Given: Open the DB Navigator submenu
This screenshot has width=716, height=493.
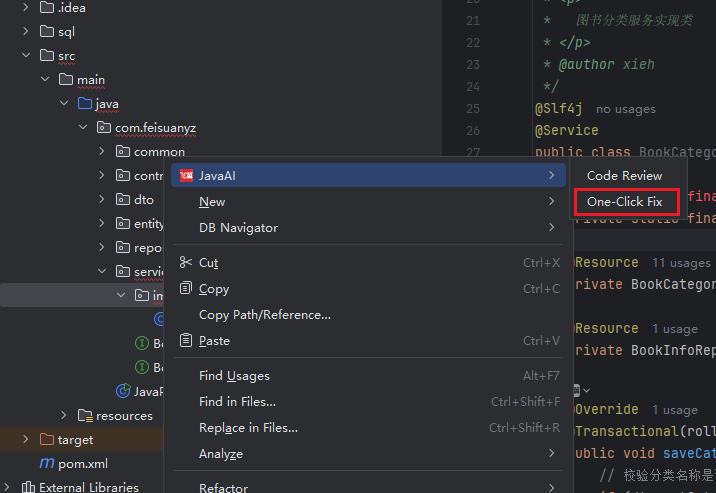Looking at the screenshot, I should point(238,228).
